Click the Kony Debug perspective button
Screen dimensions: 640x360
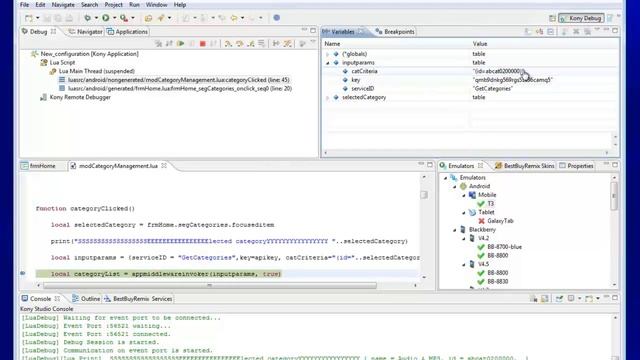click(581, 18)
